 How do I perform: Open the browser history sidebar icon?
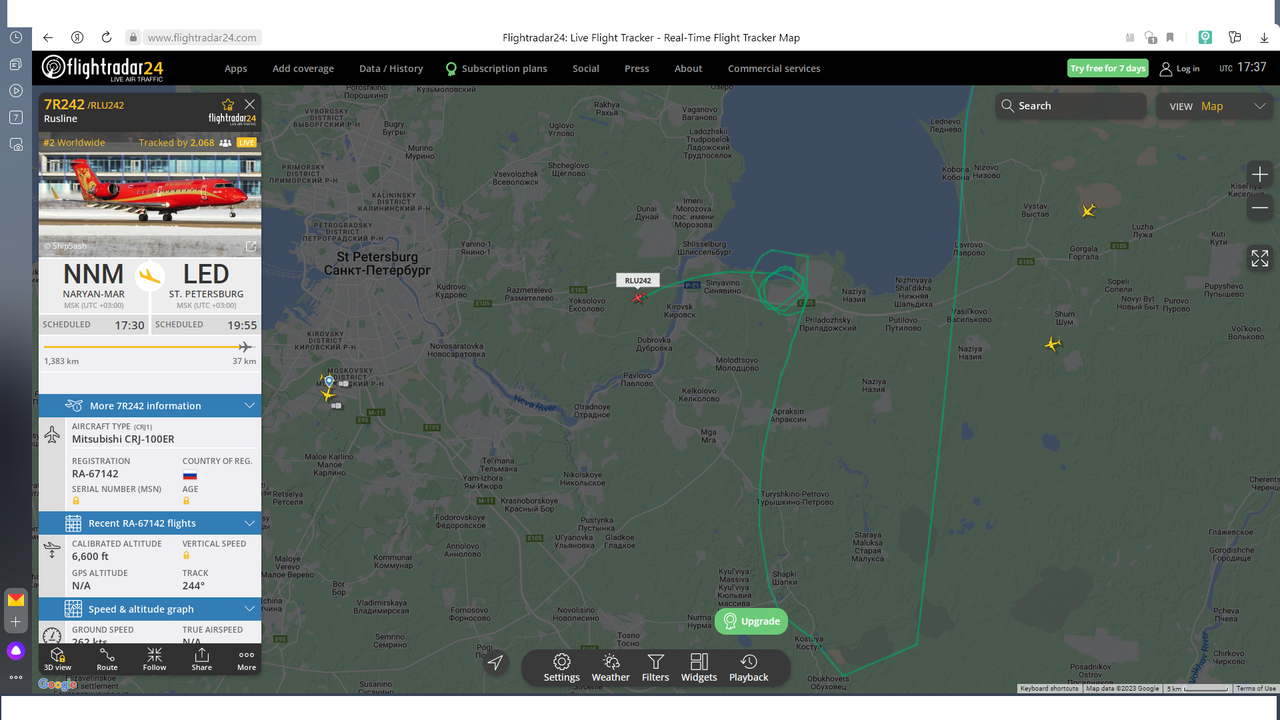pyautogui.click(x=16, y=37)
